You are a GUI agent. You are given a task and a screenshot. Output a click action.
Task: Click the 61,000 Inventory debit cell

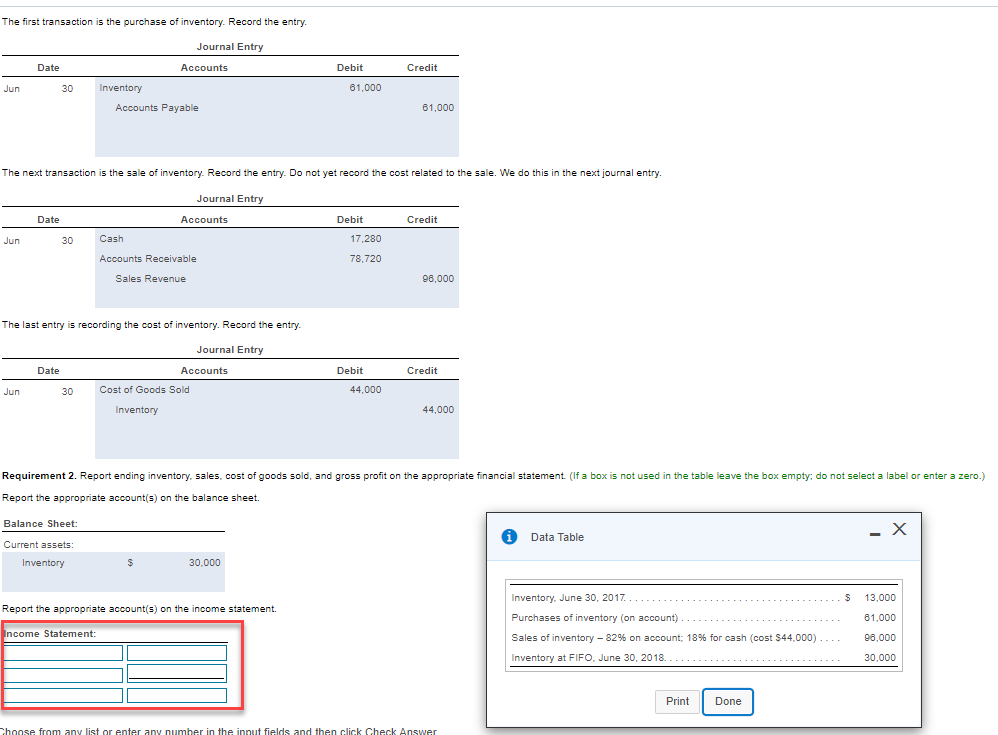[x=367, y=88]
